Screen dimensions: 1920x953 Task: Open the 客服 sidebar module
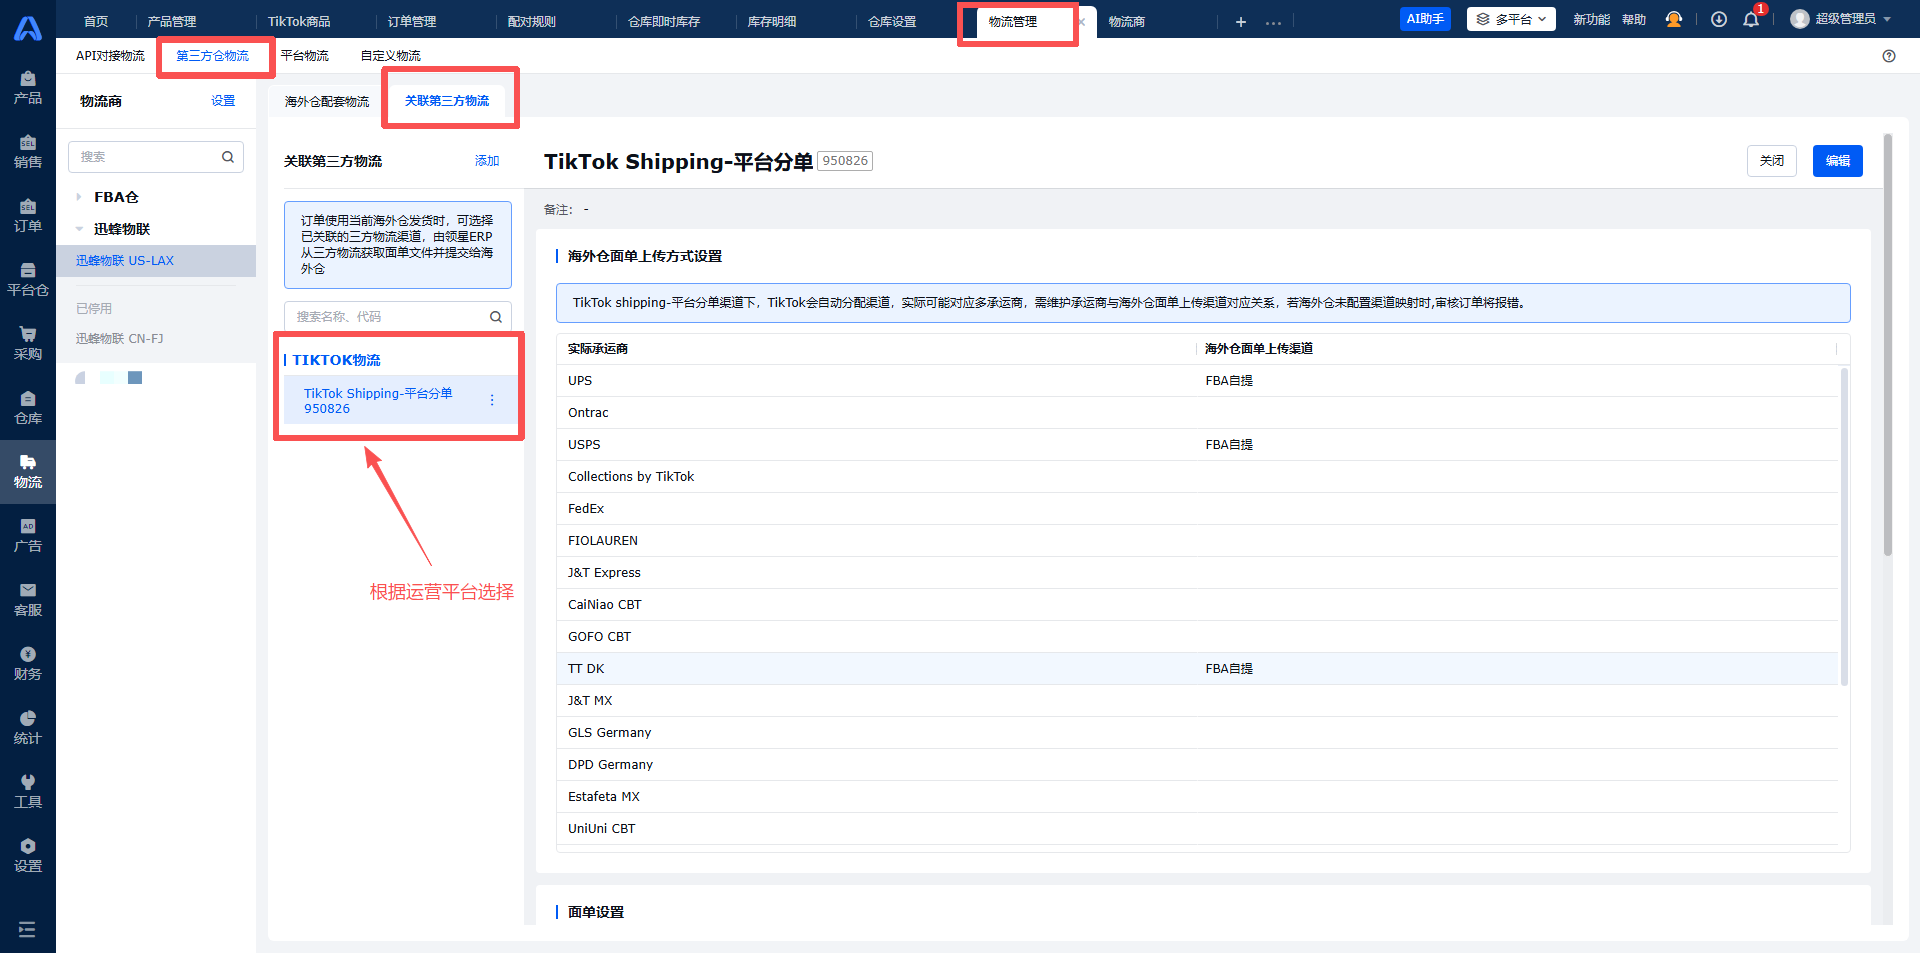(28, 600)
